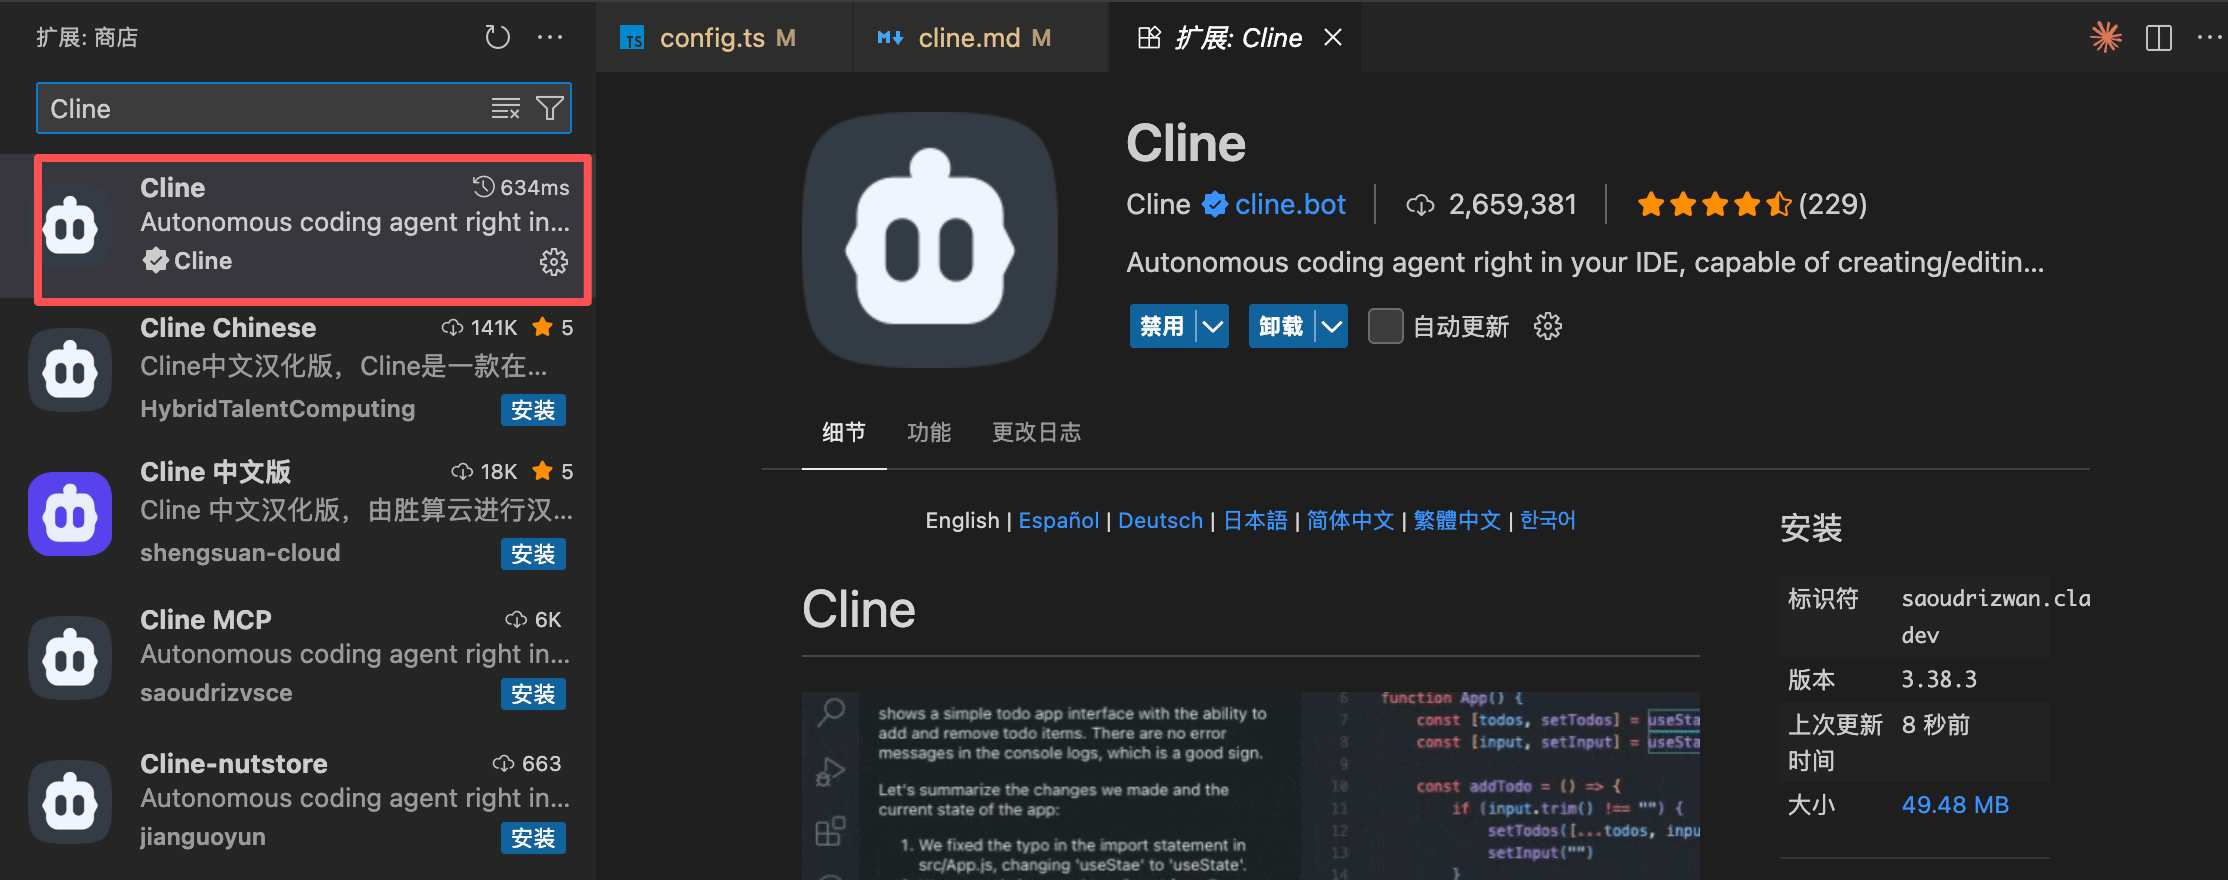The image size is (2228, 880).
Task: Click the 扩展: 商店 panel title
Action: [87, 38]
